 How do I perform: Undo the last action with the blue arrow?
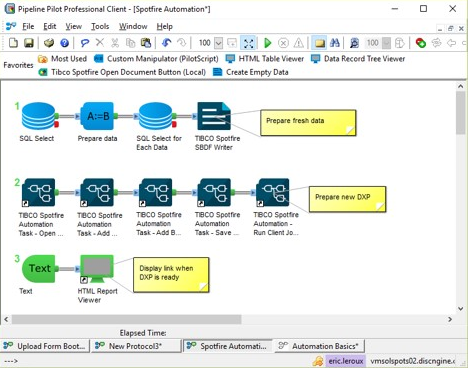[x=166, y=43]
